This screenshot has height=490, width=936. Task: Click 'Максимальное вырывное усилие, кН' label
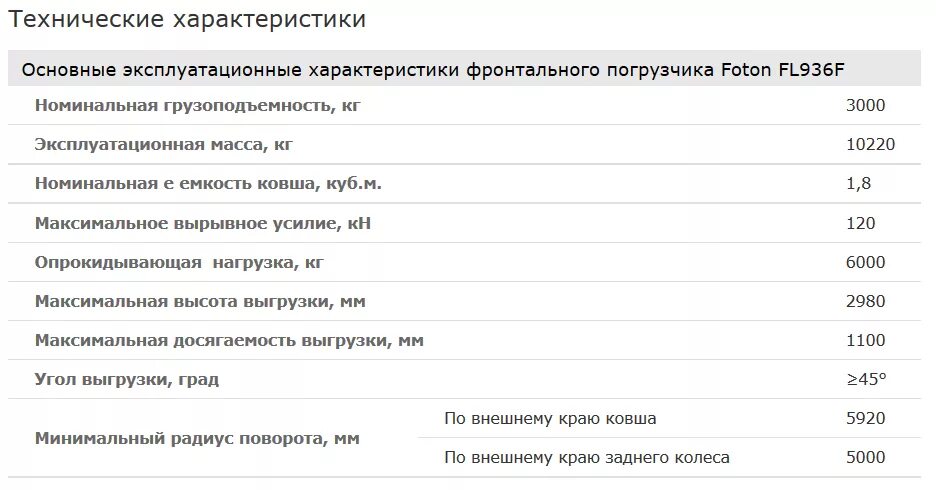click(203, 223)
